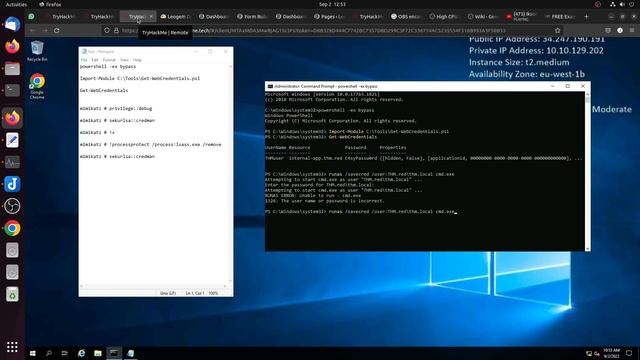Image resolution: width=640 pixels, height=360 pixels.
Task: Click 'Availability Zone: eu-west-1b' desktop text
Action: [527, 74]
